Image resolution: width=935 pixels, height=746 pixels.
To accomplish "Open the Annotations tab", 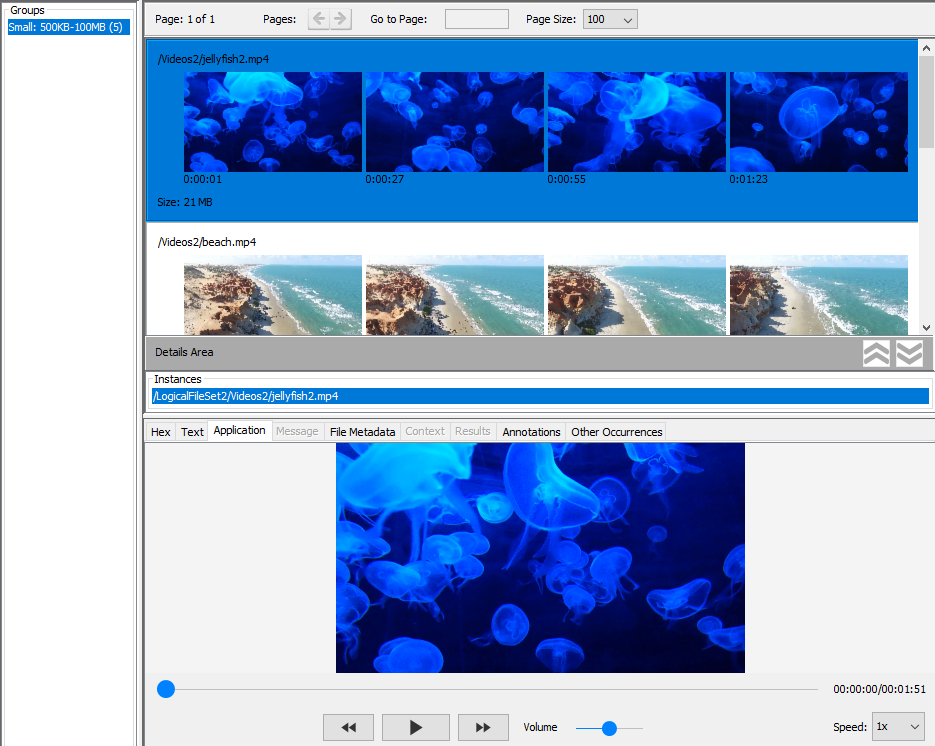I will (531, 432).
